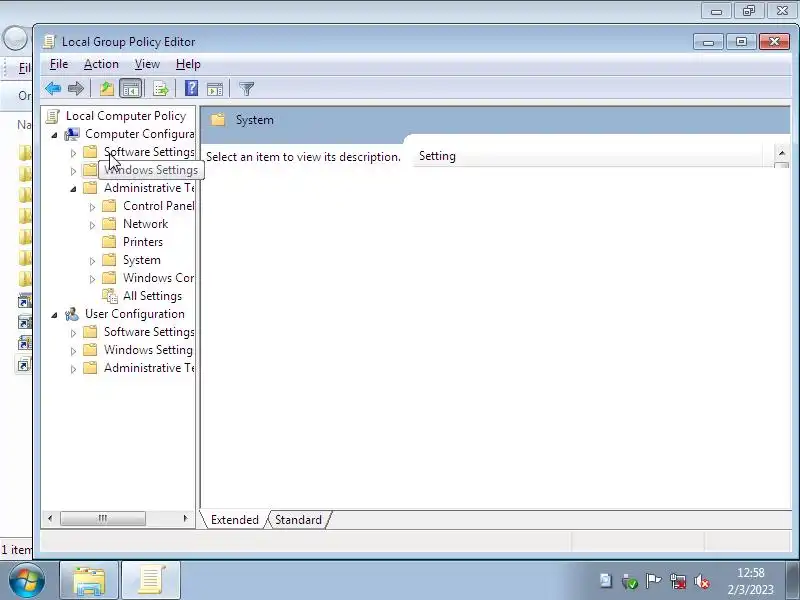
Task: Click the details pane scroll-up arrow
Action: [782, 153]
